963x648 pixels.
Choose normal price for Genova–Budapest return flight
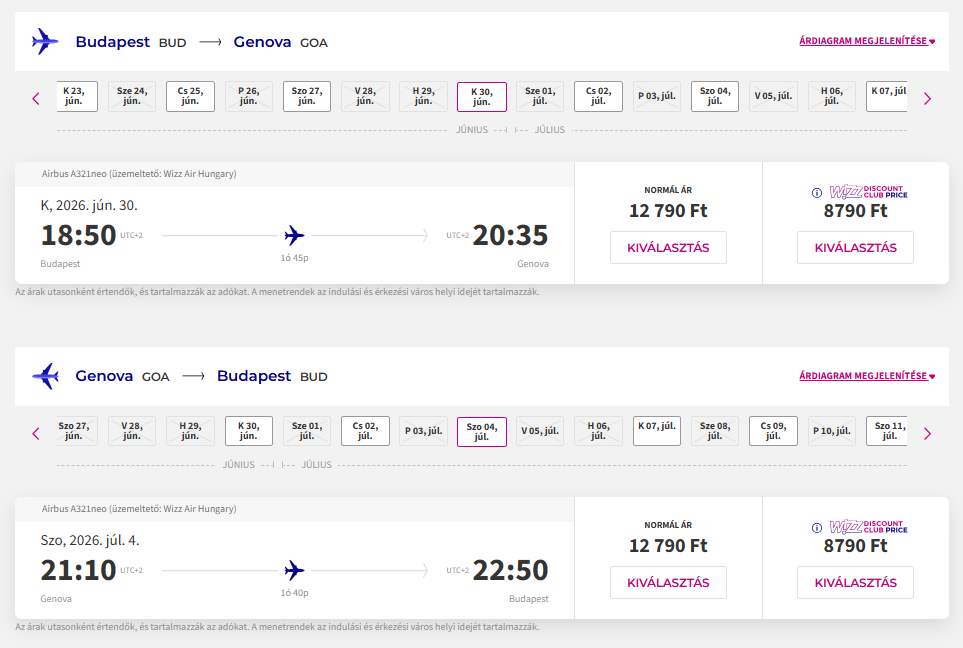668,583
